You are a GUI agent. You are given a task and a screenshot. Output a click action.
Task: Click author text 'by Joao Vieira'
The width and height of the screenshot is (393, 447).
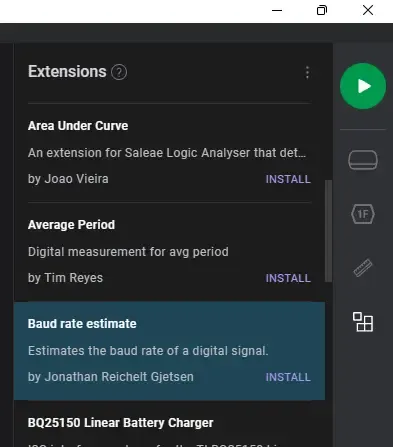coord(68,179)
